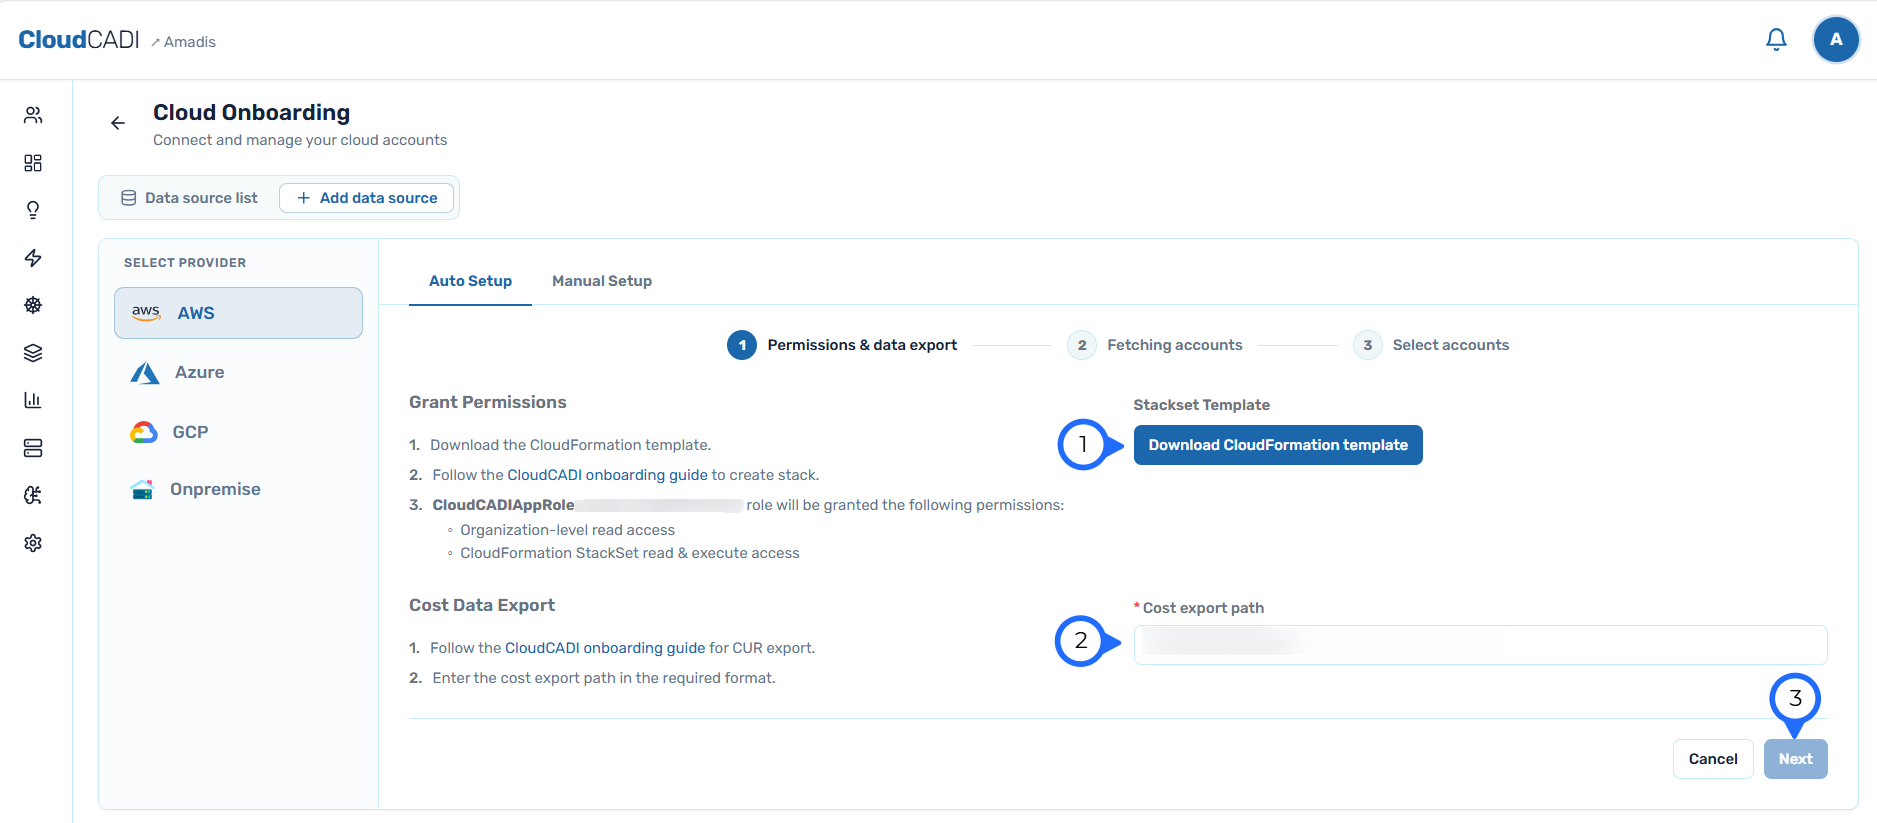Open the Add data source tab
The width and height of the screenshot is (1877, 823).
pos(366,198)
